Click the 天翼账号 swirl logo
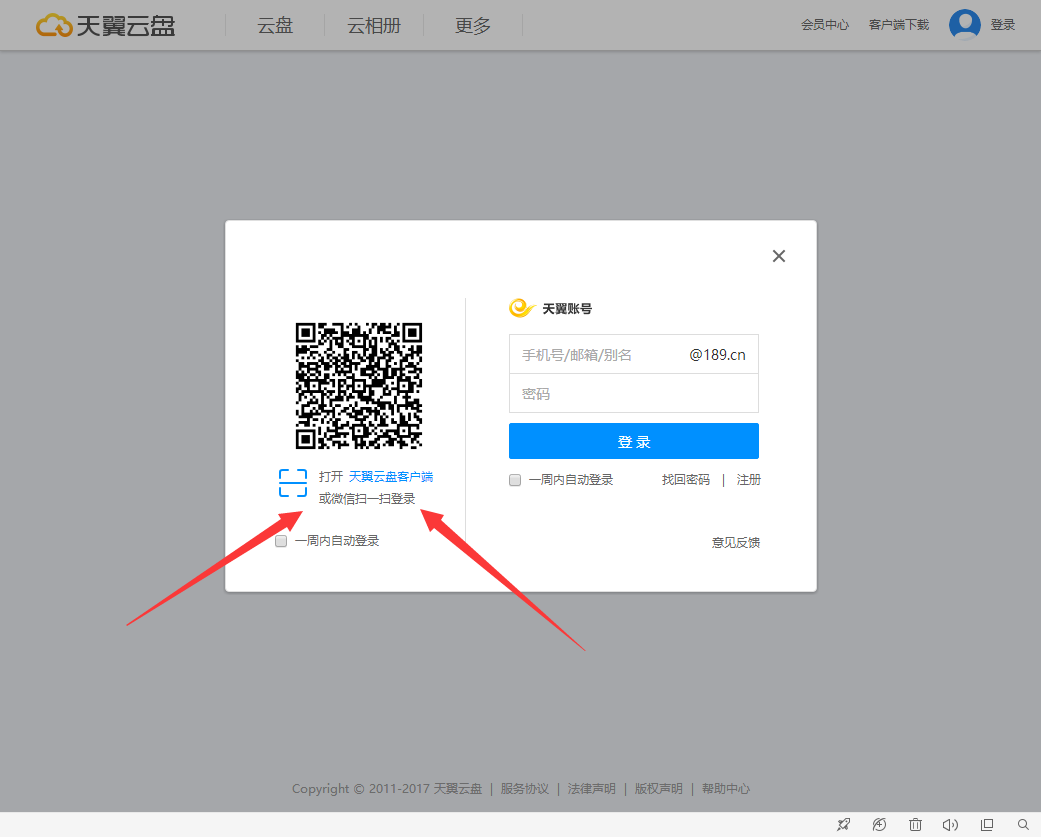Screen dimensions: 1041x837 pyautogui.click(x=522, y=308)
